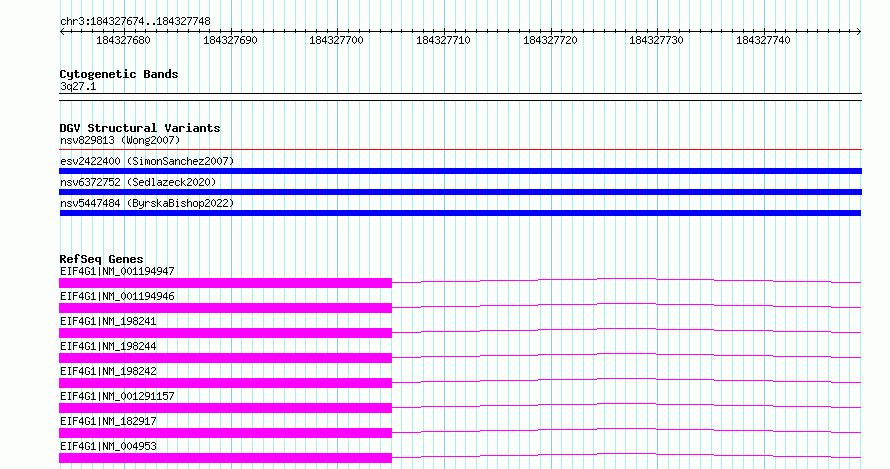Screen dimensions: 890x469
Task: Click the NM_198244 intron line
Action: (x=627, y=354)
